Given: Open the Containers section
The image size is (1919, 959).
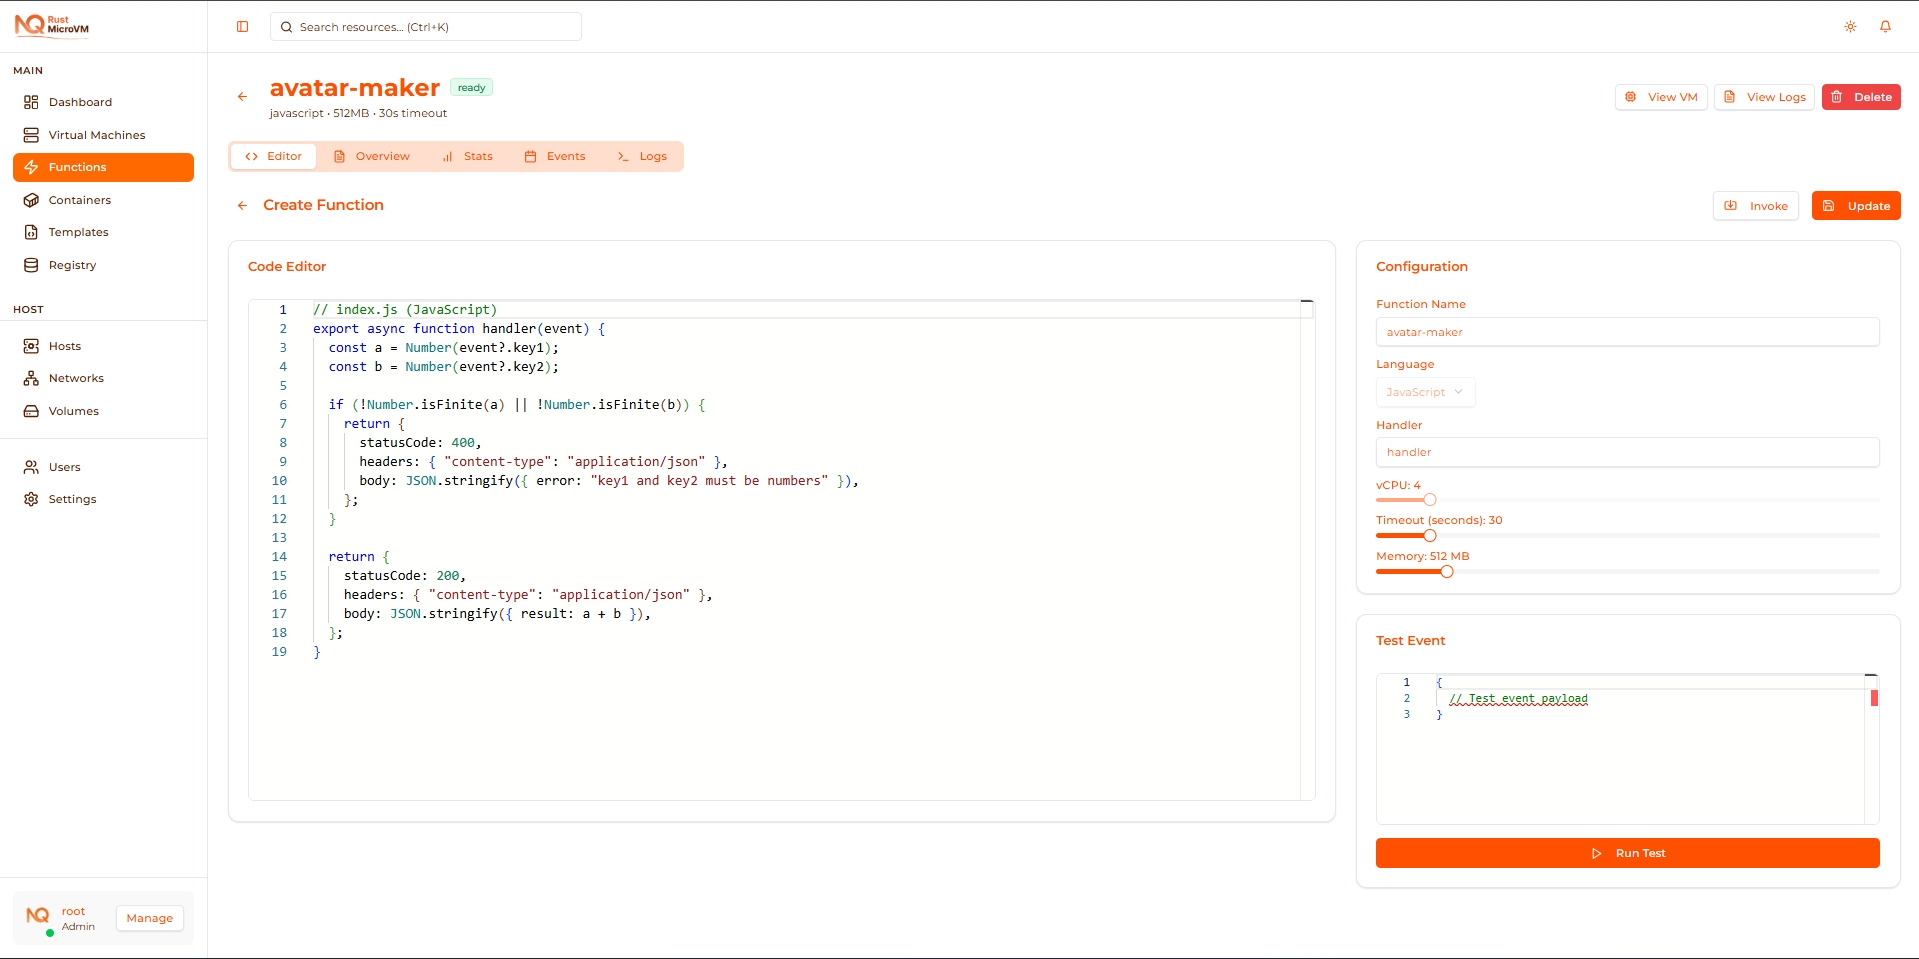Looking at the screenshot, I should pyautogui.click(x=79, y=200).
